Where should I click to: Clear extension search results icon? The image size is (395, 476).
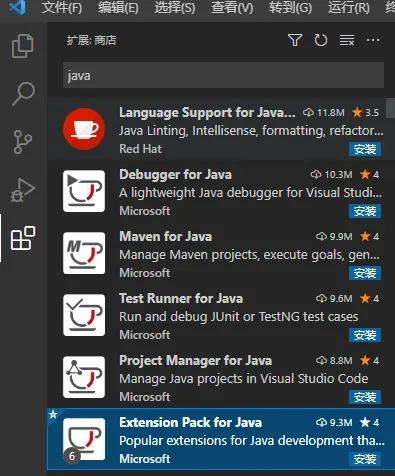pyautogui.click(x=347, y=40)
